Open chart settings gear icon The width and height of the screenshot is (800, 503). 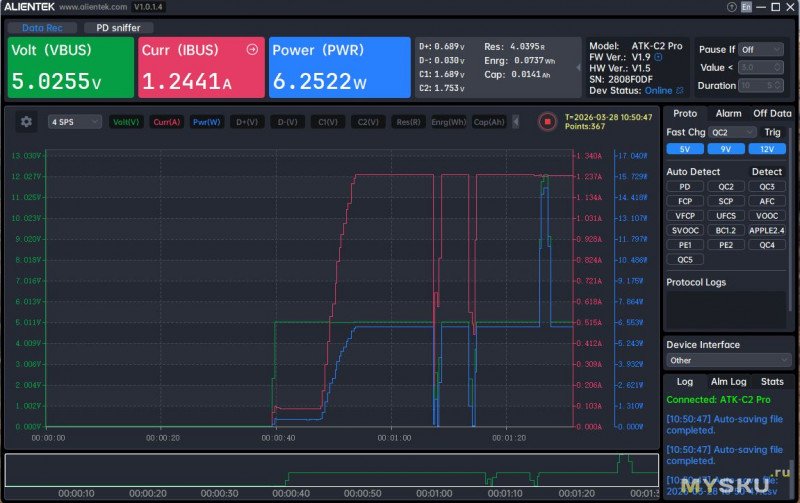tap(27, 122)
